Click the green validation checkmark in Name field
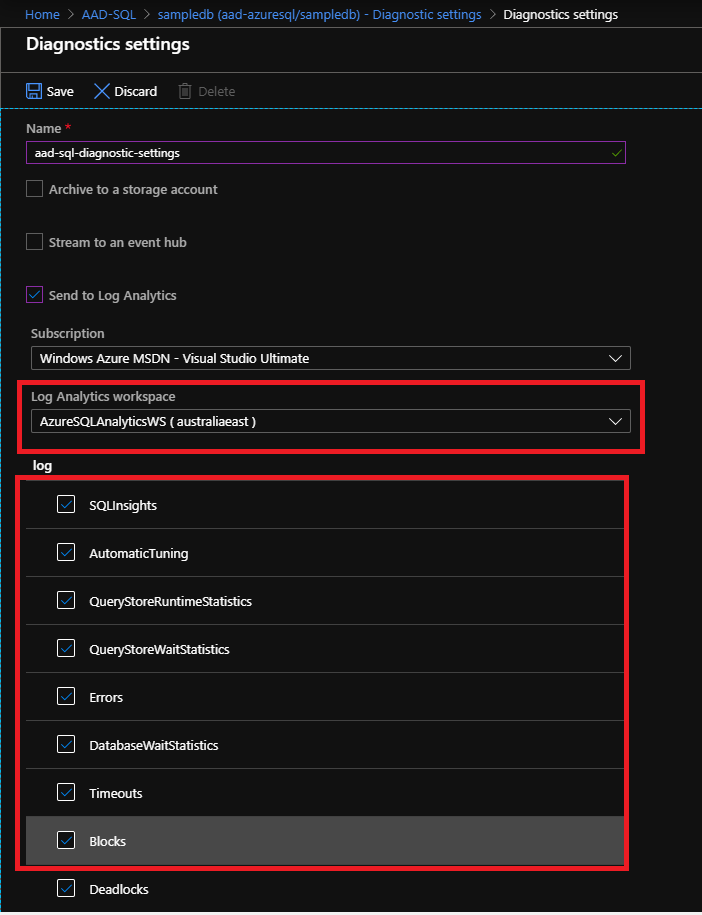702x915 pixels. 617,152
